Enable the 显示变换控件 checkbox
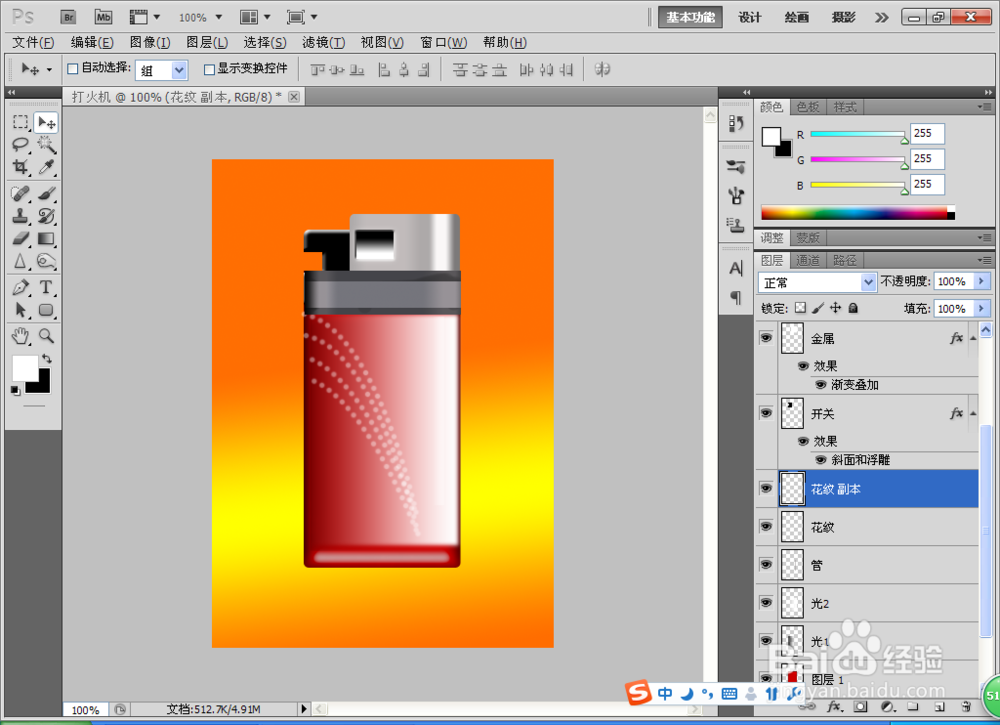Screen dimensions: 1000x725 point(209,69)
